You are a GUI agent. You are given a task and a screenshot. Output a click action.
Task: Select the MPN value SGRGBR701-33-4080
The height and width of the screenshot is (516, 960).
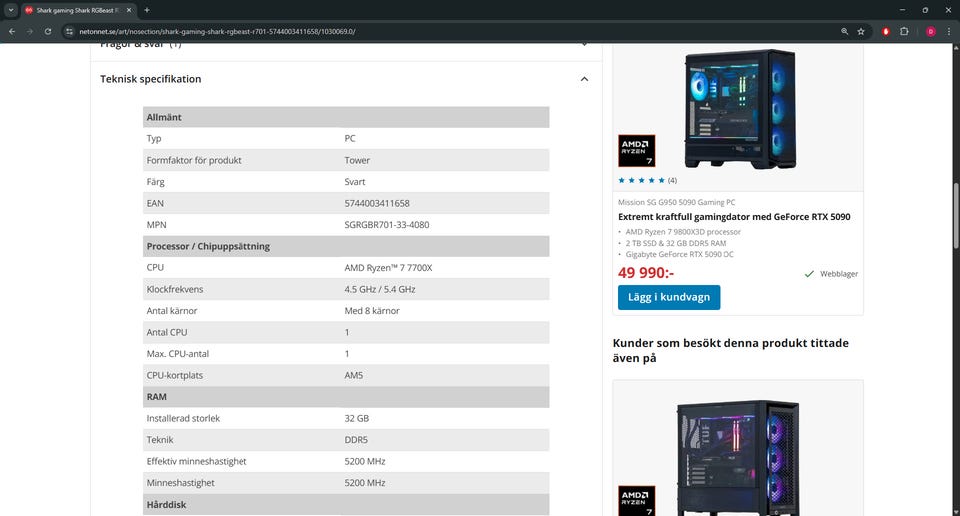click(387, 225)
